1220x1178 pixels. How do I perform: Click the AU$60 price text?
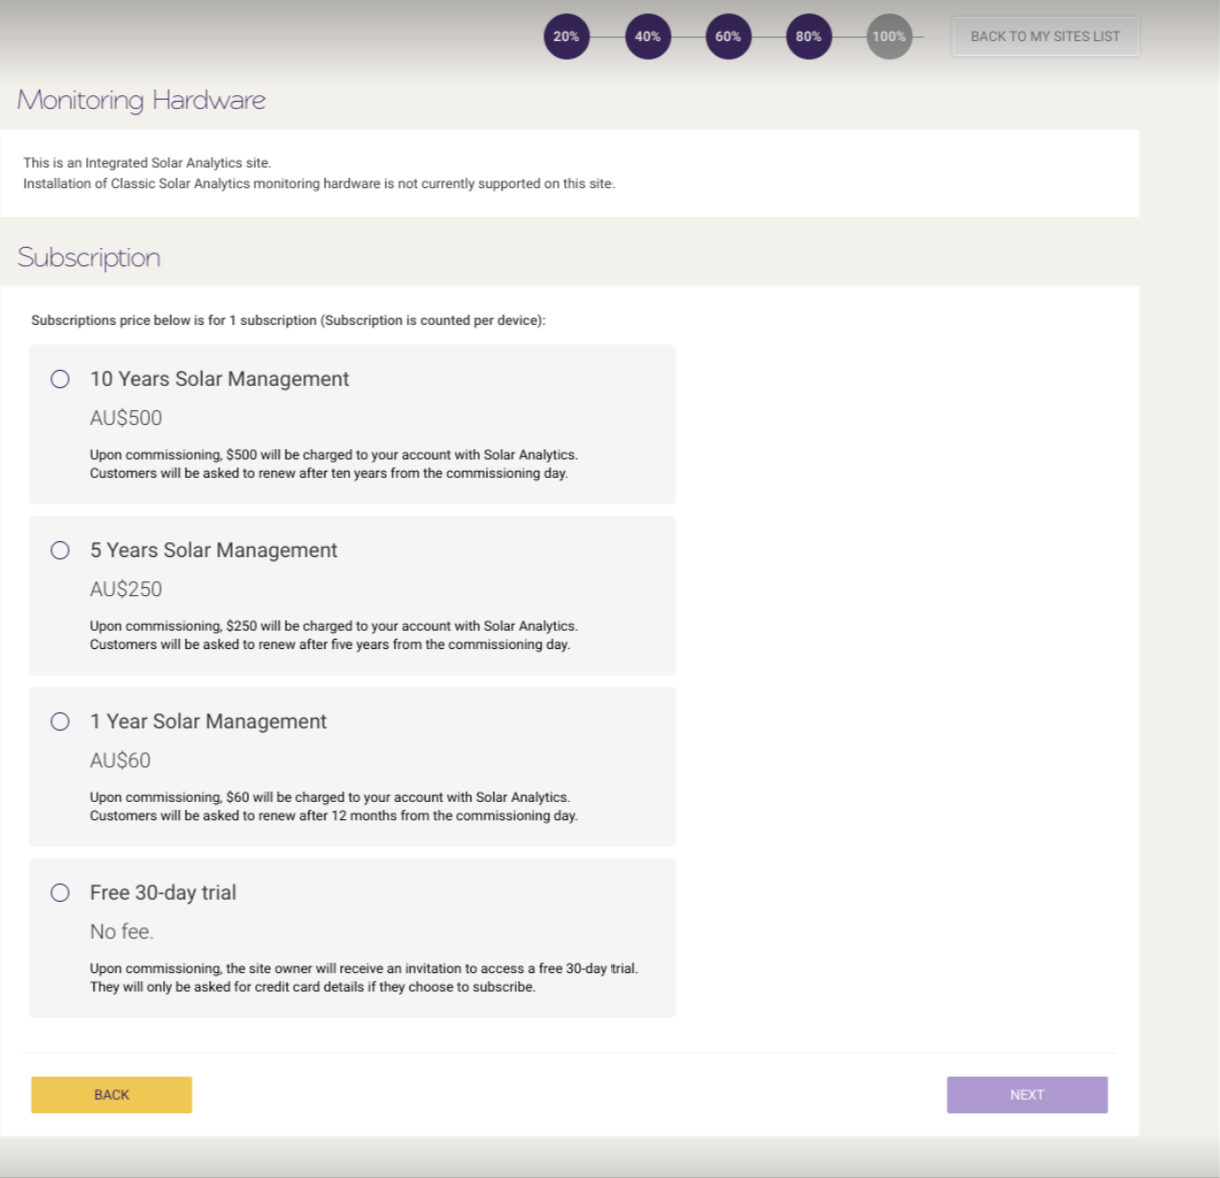pyautogui.click(x=120, y=760)
